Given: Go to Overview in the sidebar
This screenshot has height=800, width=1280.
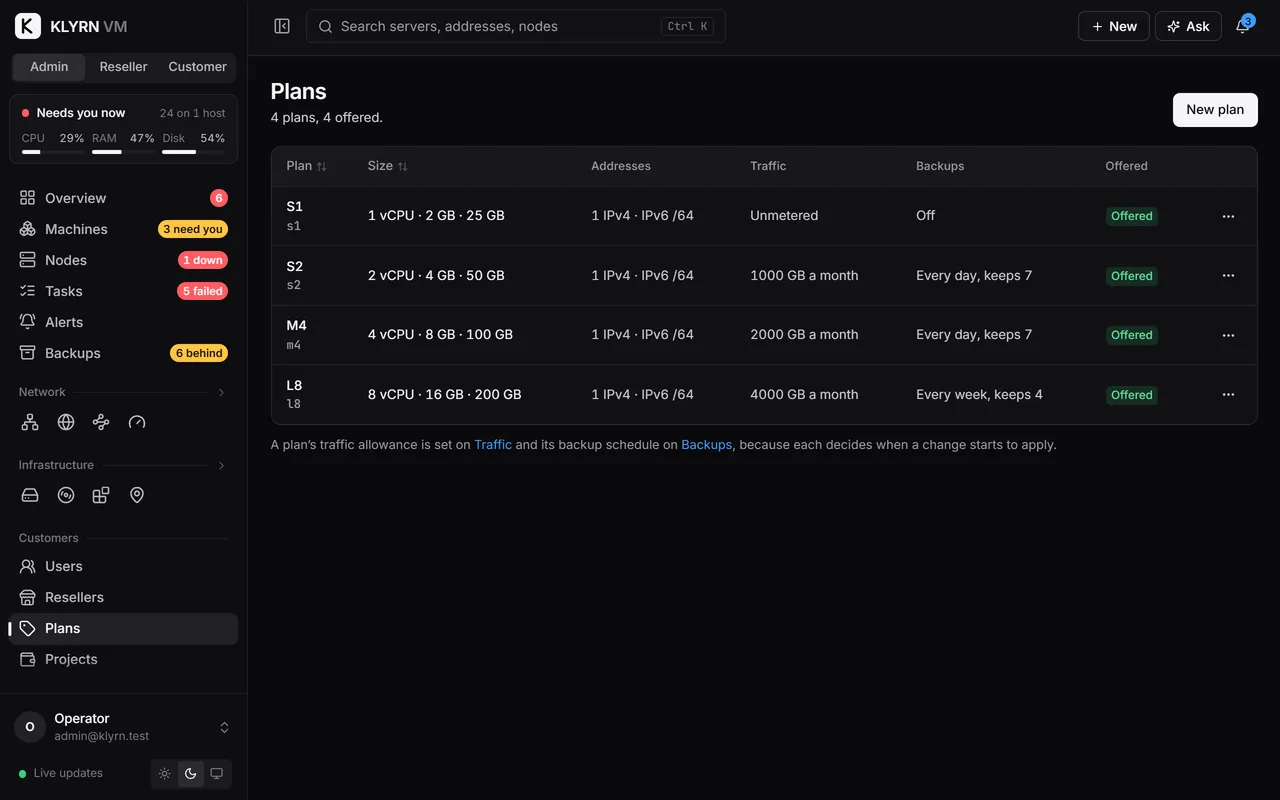Looking at the screenshot, I should coord(124,198).
